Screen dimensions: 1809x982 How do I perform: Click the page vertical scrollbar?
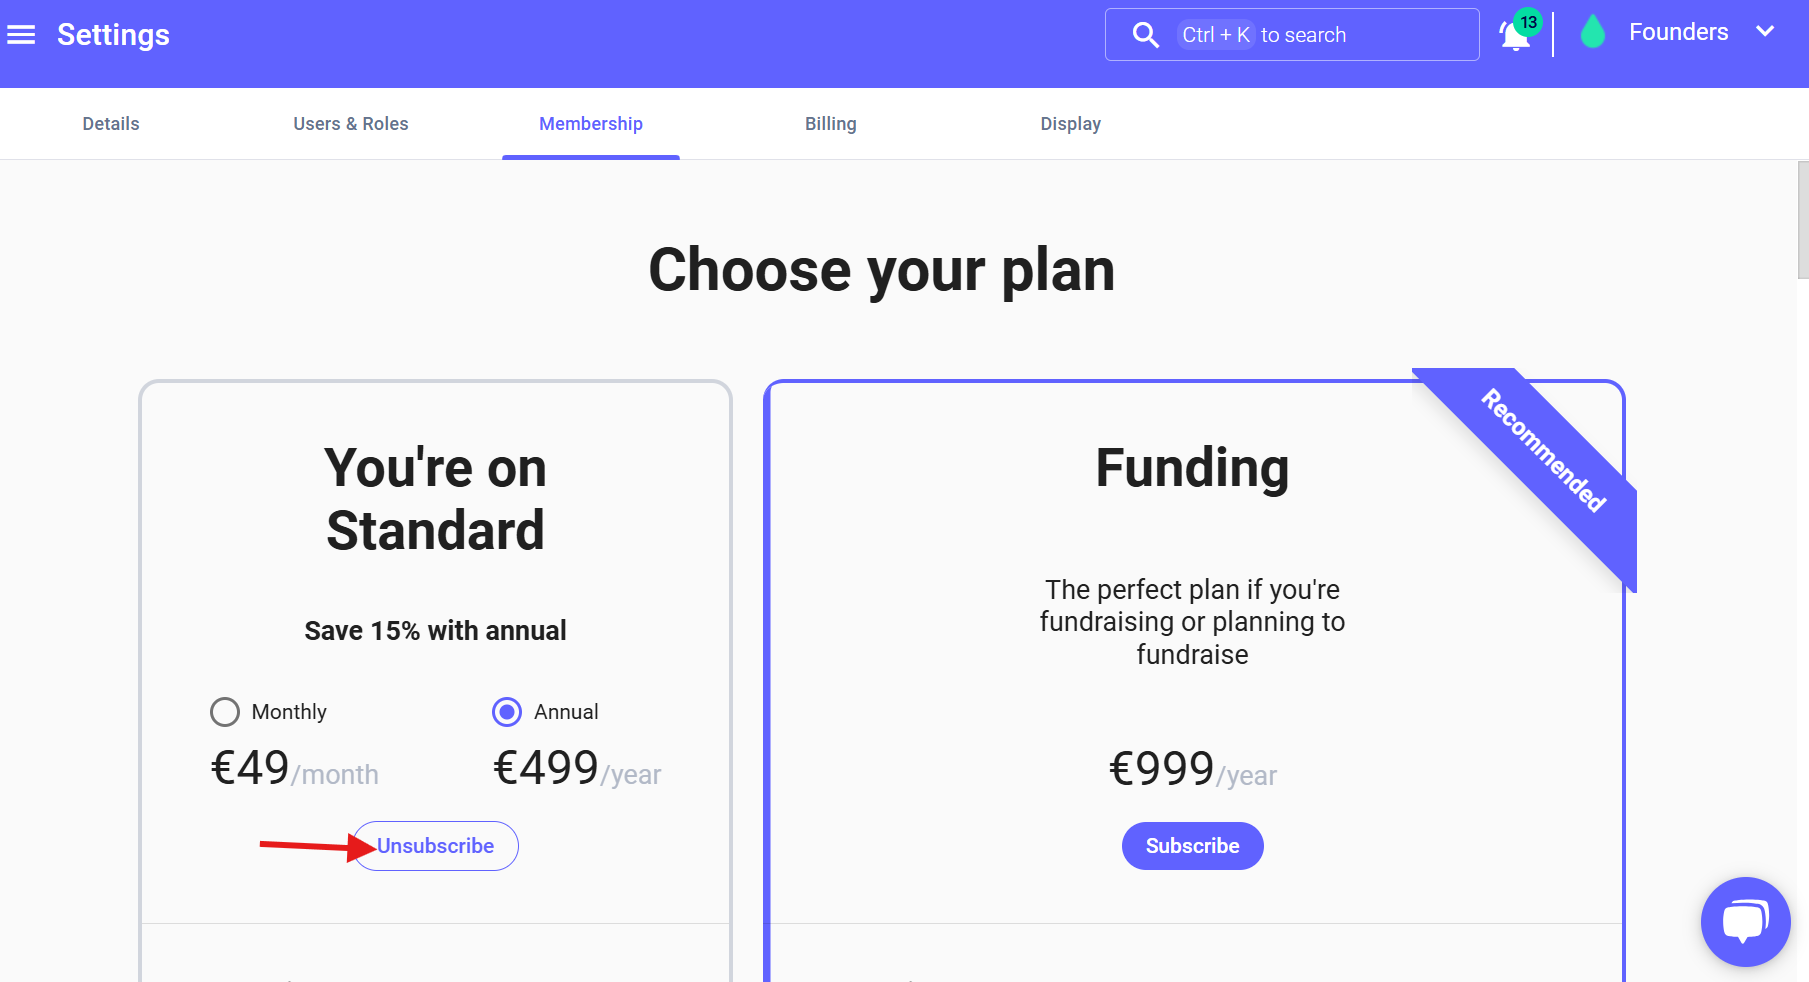point(1802,220)
